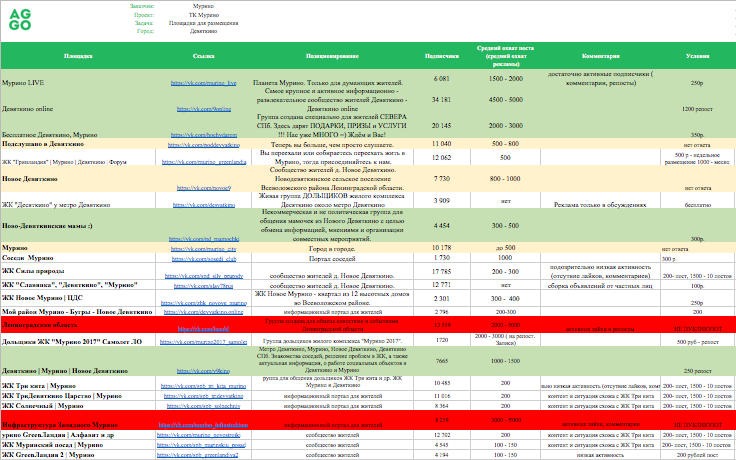
Task: Select the 'Портал соседей' positioning cell
Action: [332, 259]
